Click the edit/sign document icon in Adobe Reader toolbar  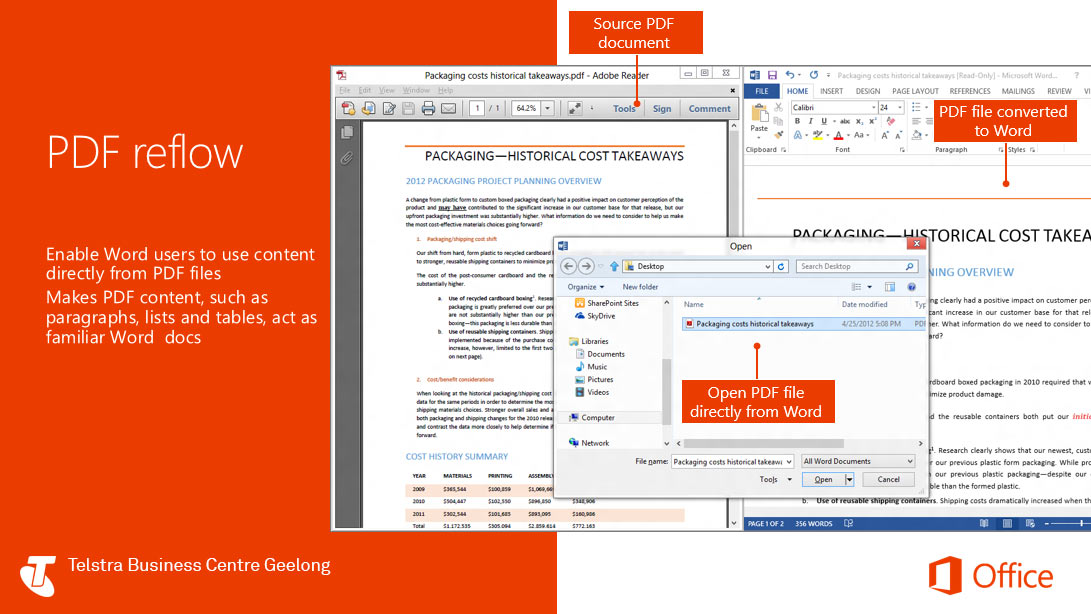tap(389, 109)
